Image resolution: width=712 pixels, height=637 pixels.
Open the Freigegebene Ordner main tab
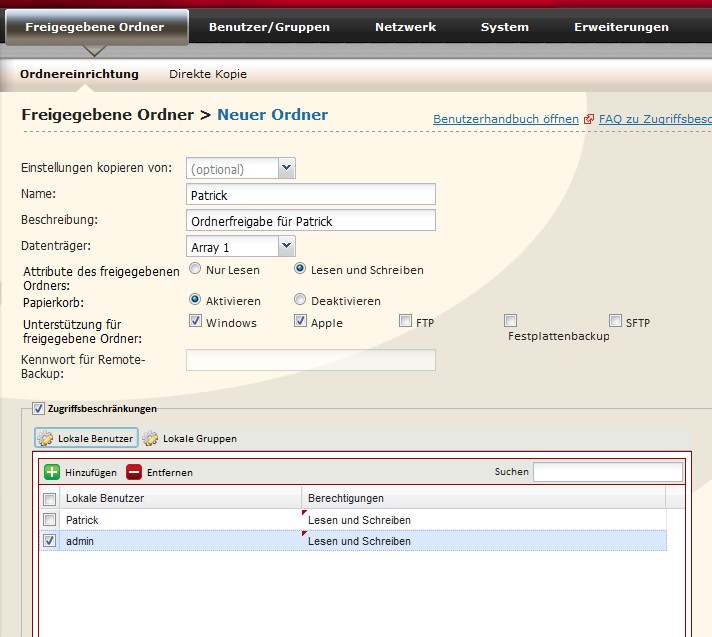(x=95, y=27)
